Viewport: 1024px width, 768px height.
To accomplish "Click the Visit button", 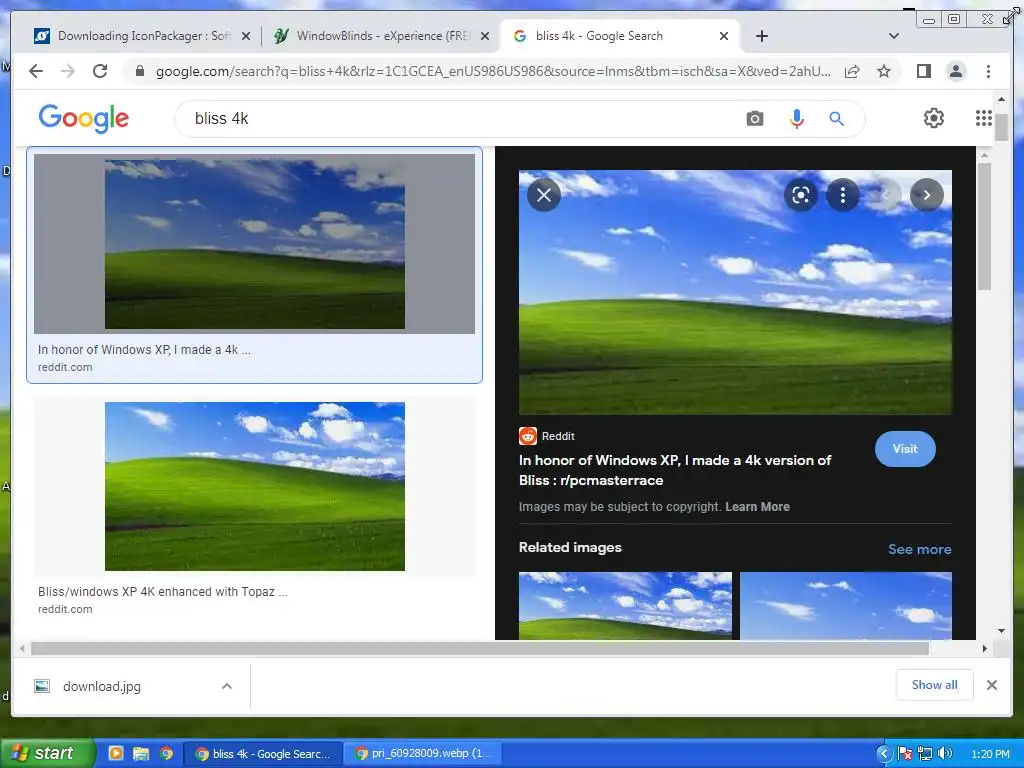I will [x=905, y=449].
